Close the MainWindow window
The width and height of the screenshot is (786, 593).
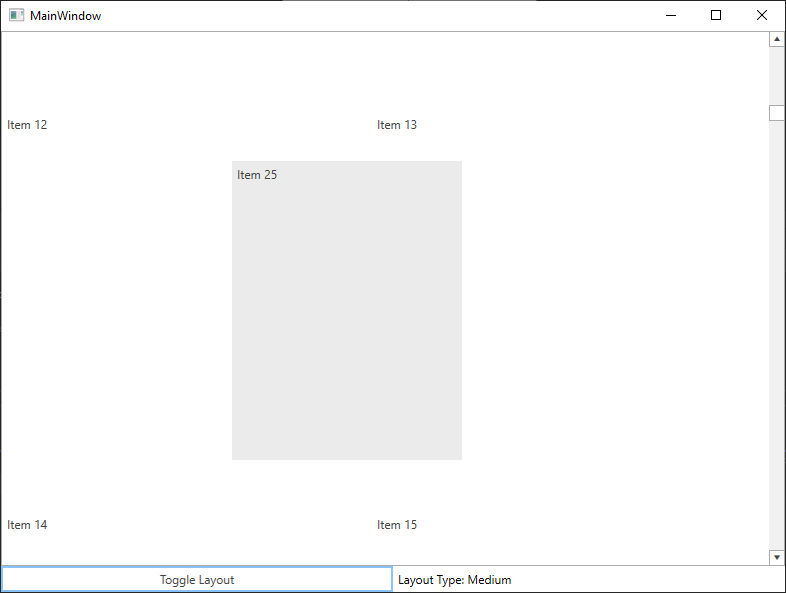(761, 16)
